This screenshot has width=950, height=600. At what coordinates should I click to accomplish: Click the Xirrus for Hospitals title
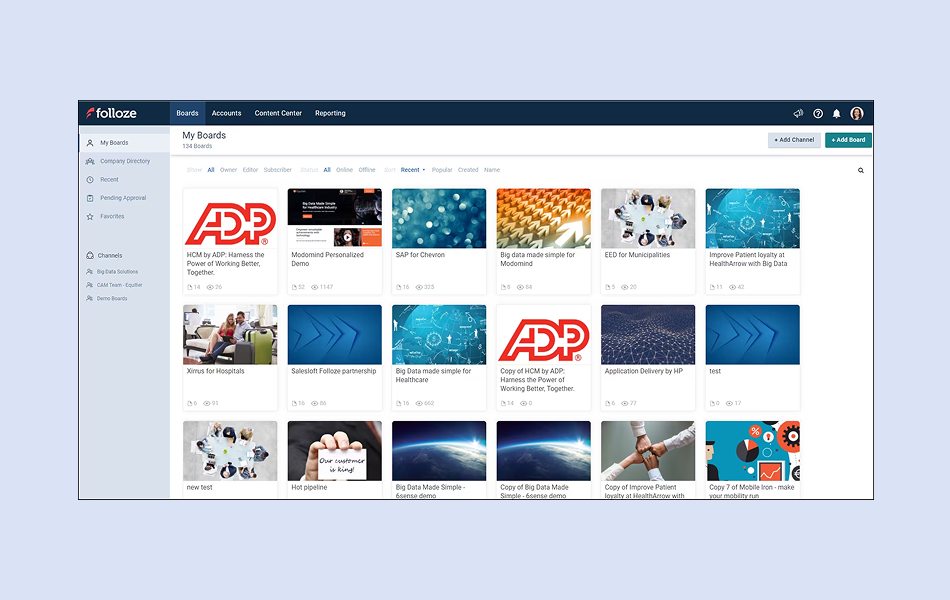pyautogui.click(x=216, y=372)
